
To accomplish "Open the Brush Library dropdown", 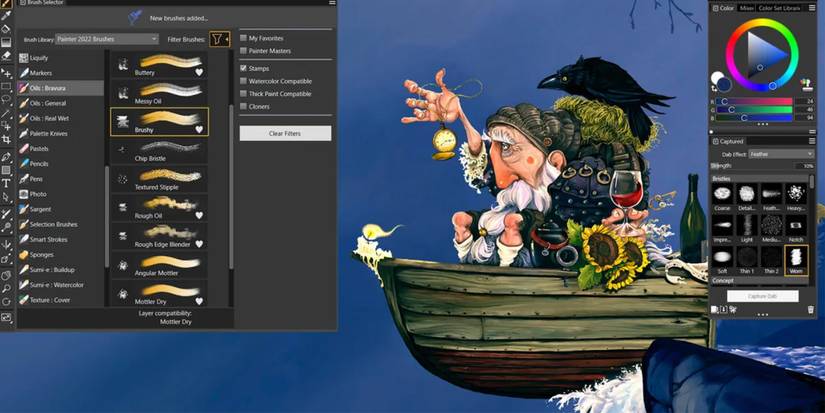I will click(105, 39).
